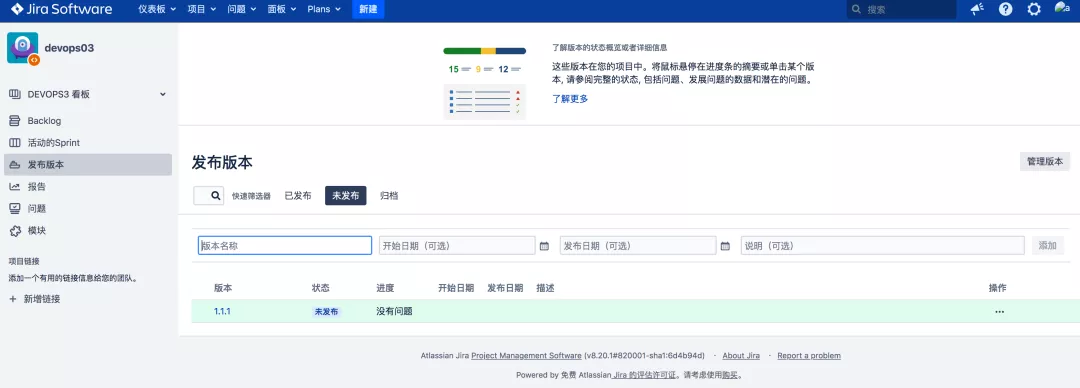
Task: Focus the 发布日期 (可选) input field
Action: click(638, 245)
